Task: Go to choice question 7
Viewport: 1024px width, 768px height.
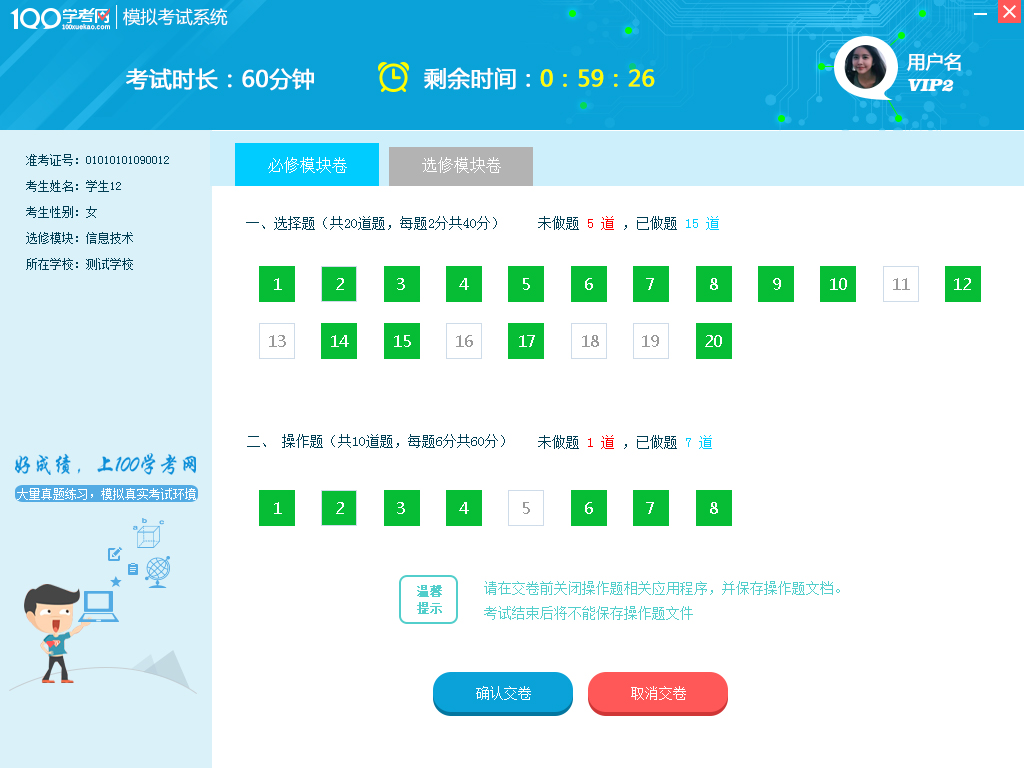Action: pos(650,284)
